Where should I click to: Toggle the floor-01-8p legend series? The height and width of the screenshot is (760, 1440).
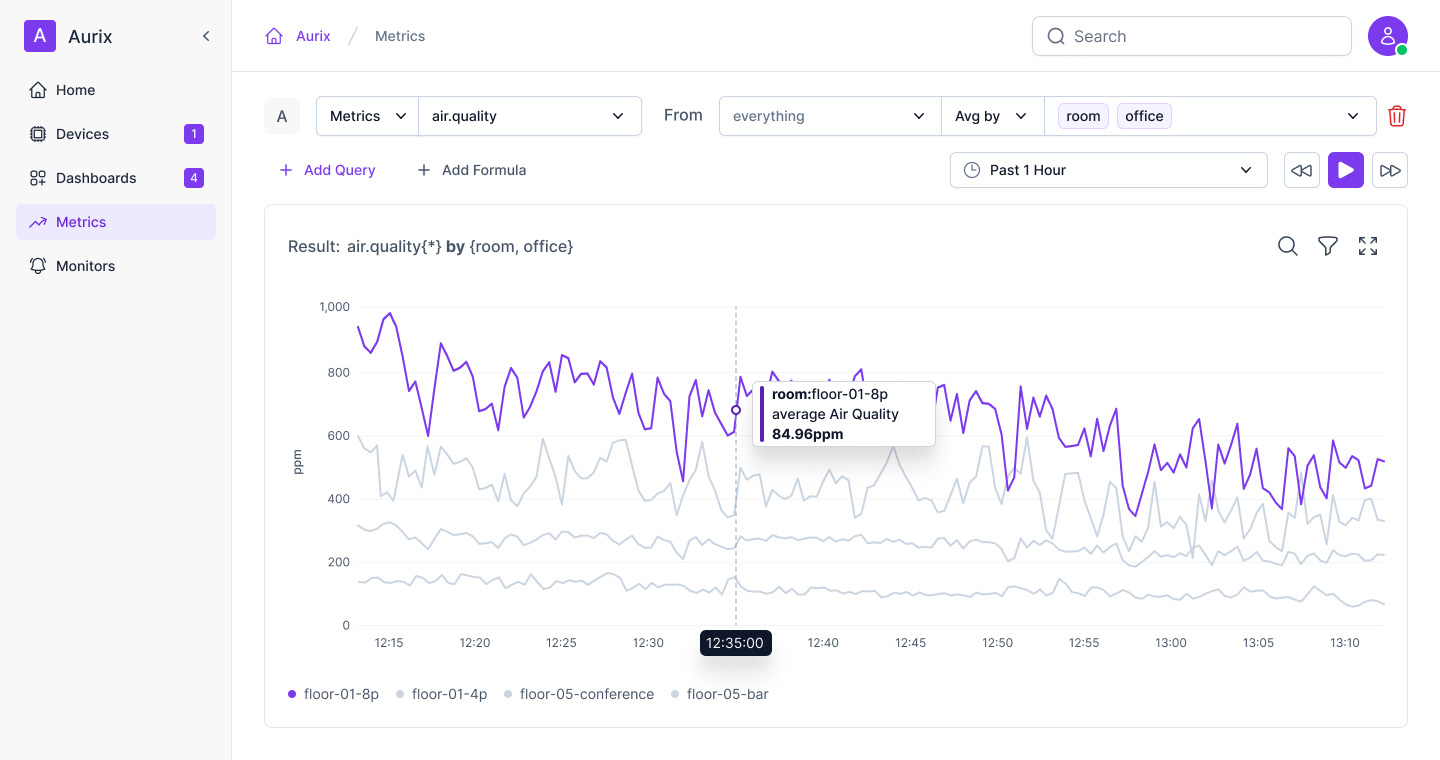(333, 694)
